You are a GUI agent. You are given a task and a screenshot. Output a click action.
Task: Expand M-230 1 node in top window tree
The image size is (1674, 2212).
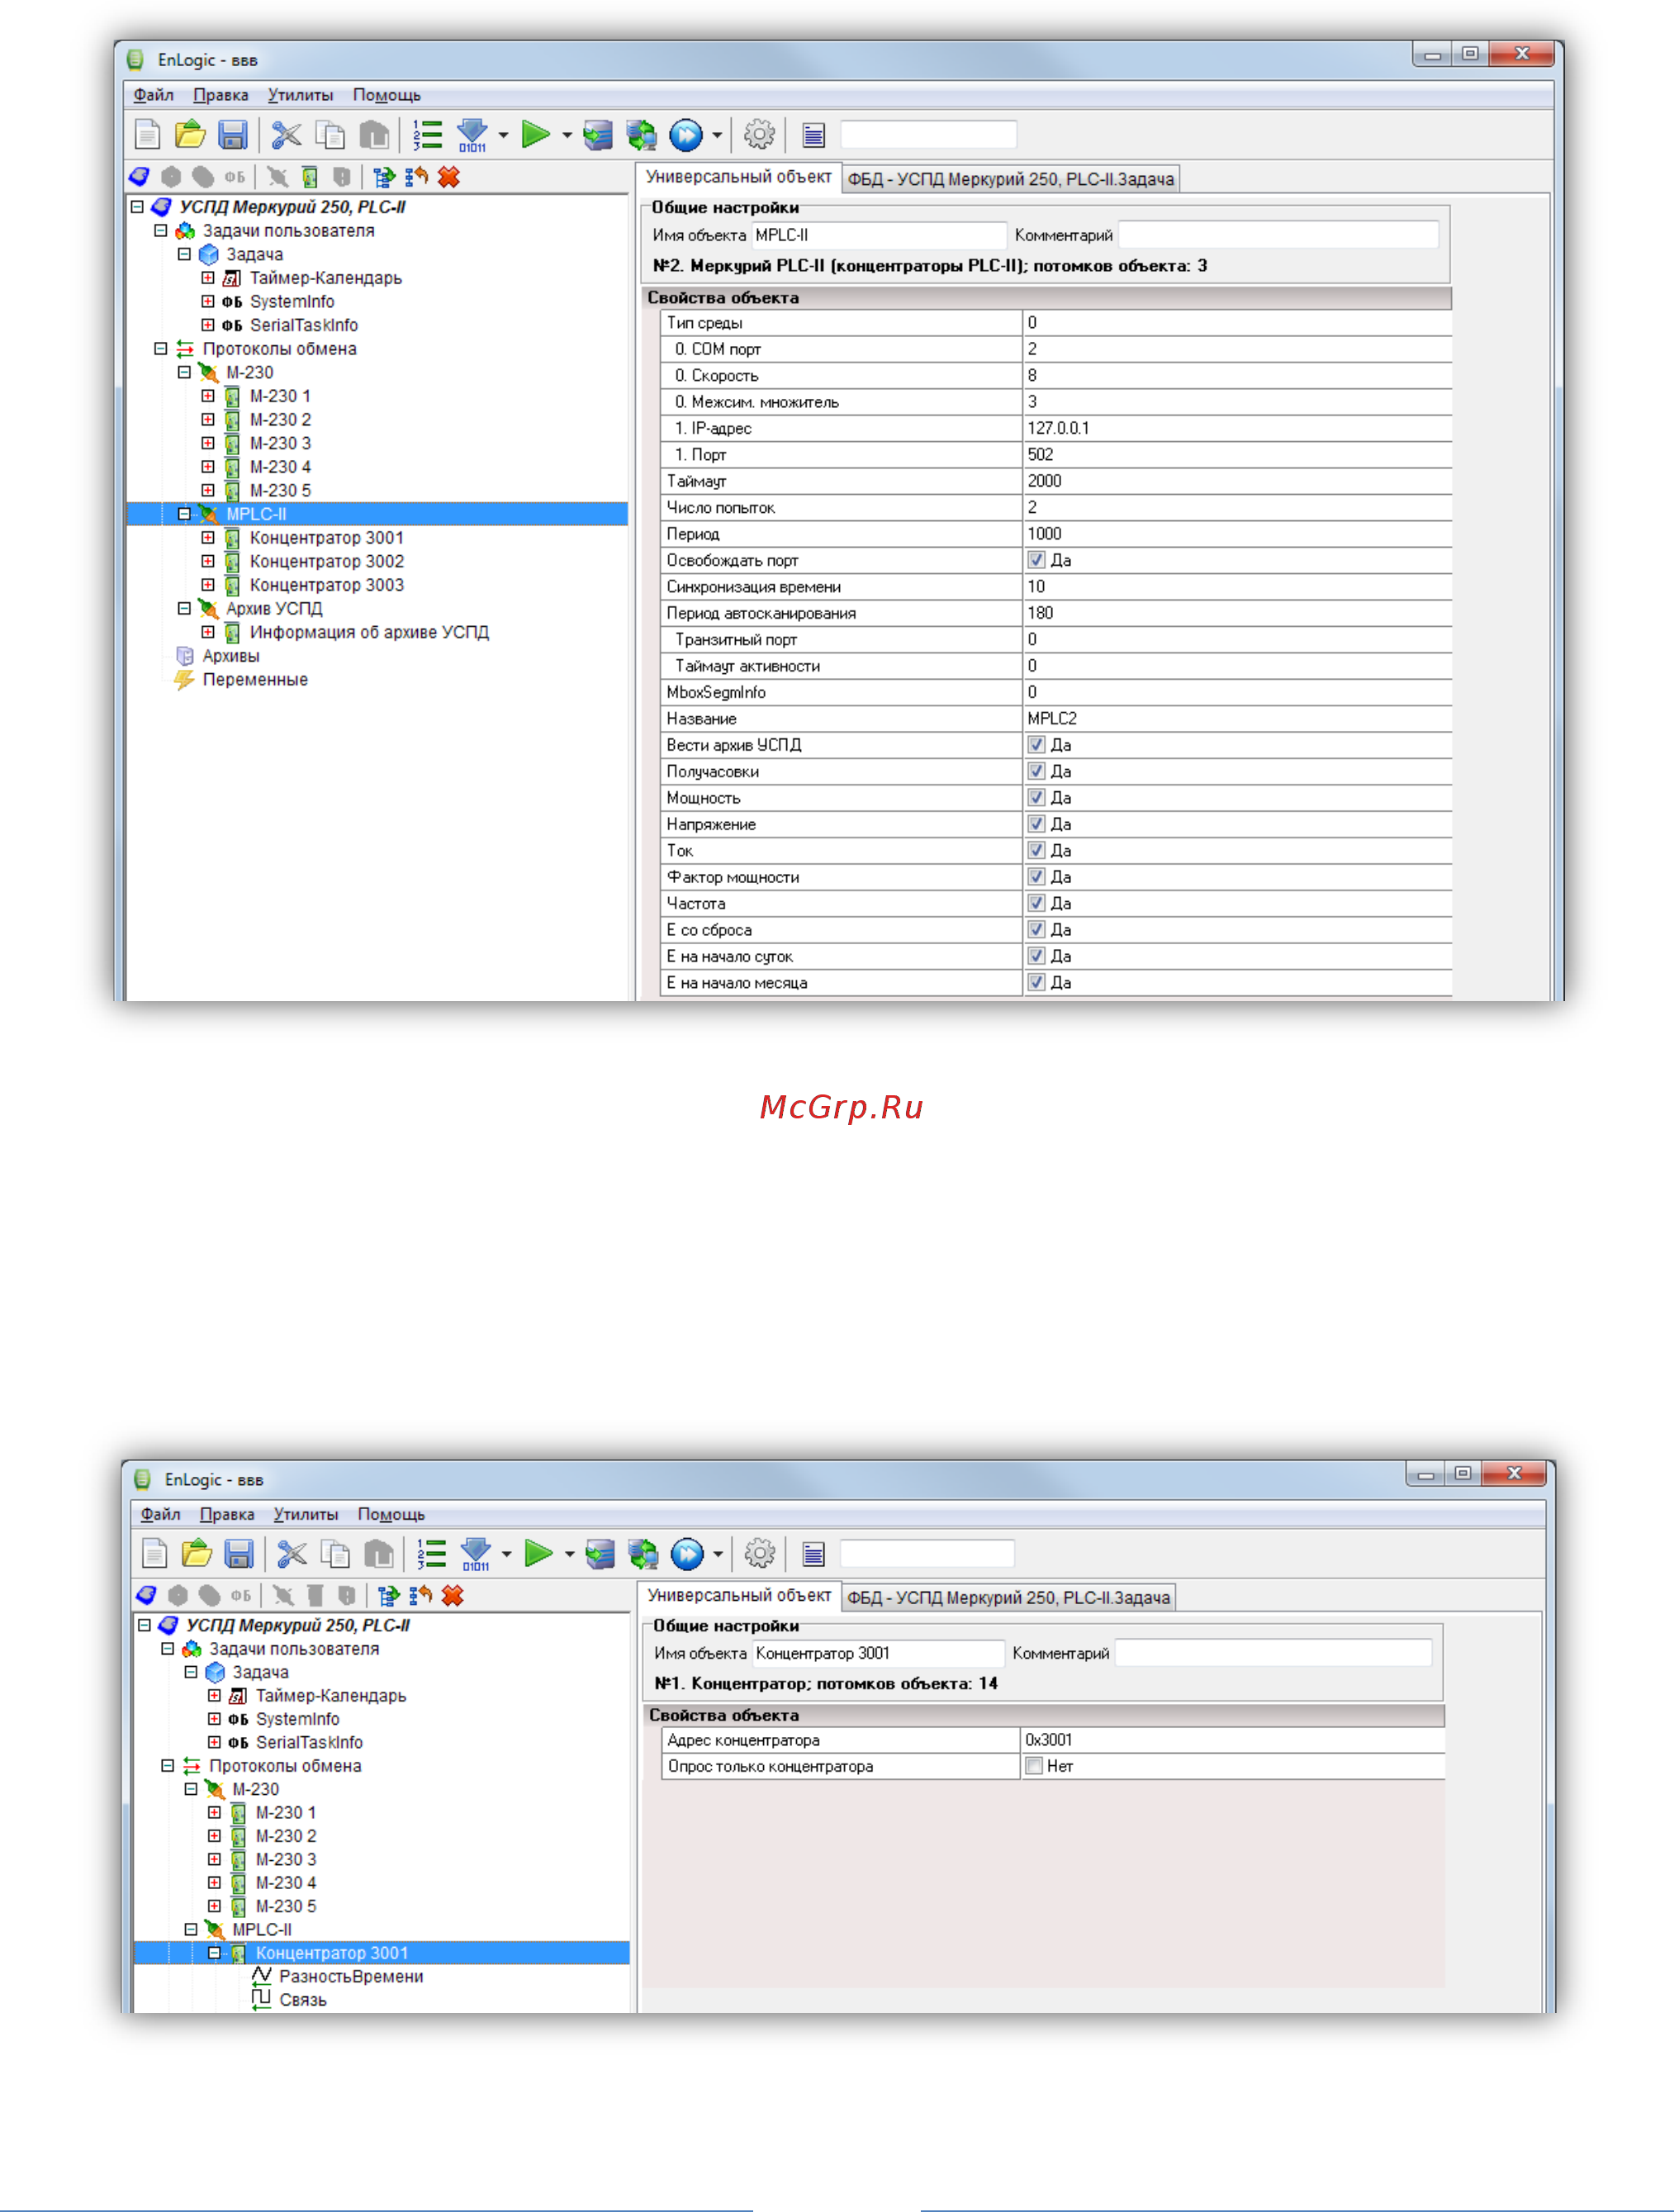(x=208, y=396)
